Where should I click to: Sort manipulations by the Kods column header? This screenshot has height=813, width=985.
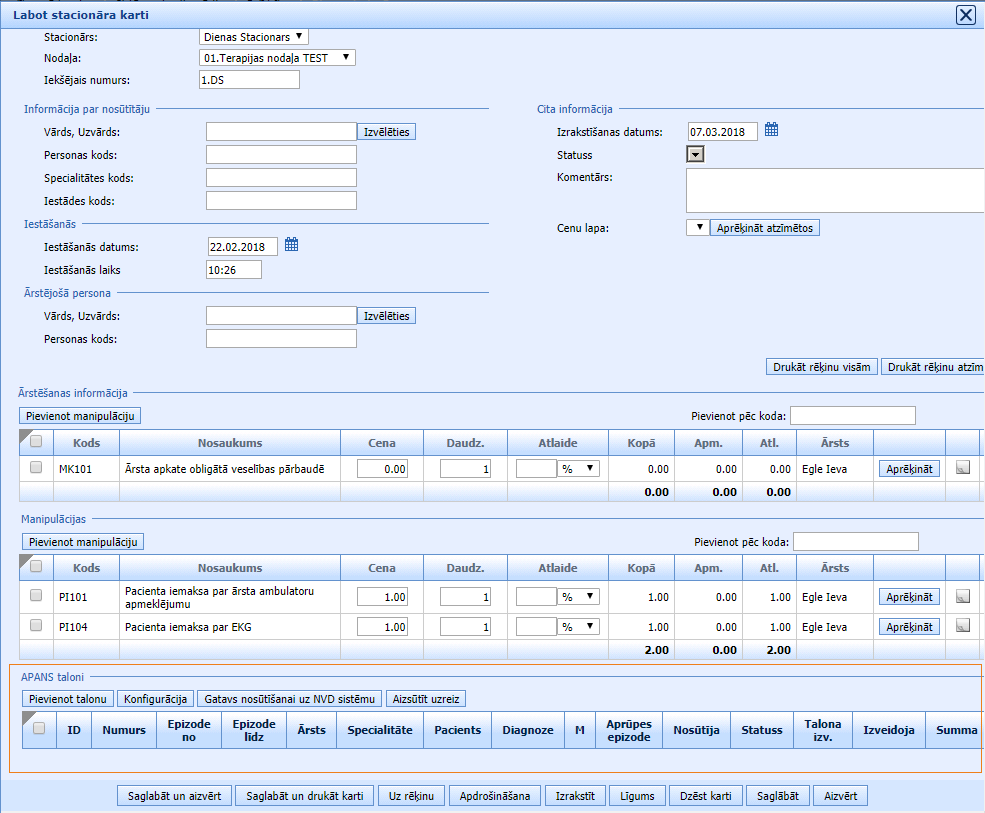coord(87,568)
